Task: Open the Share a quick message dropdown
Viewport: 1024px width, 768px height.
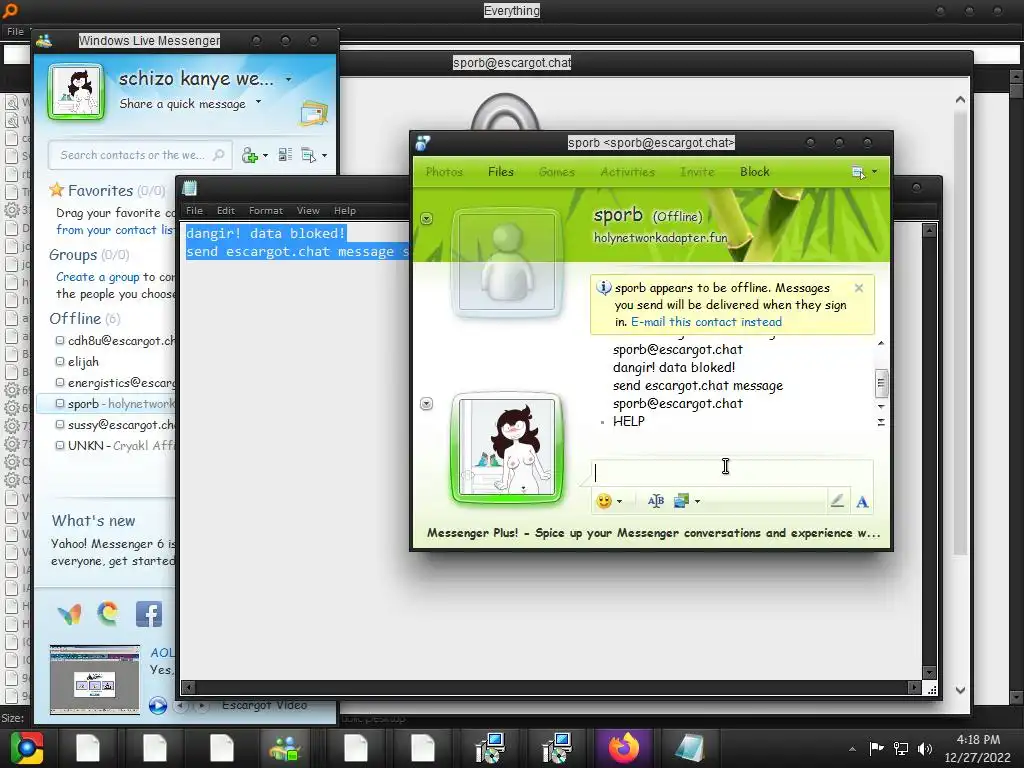Action: 258,102
